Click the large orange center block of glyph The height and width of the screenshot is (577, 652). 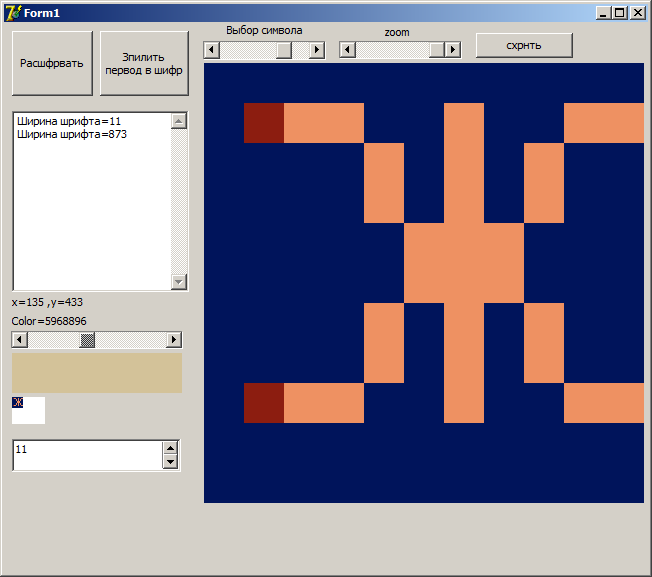(464, 263)
